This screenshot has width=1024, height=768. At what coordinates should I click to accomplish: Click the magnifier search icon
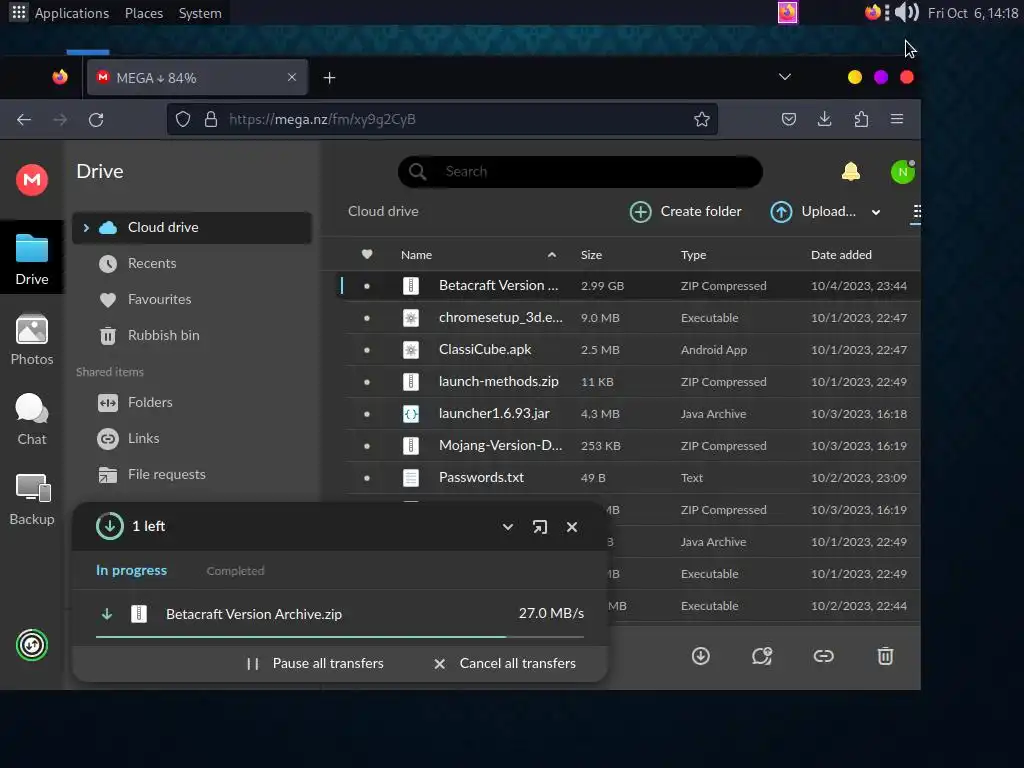tap(418, 172)
